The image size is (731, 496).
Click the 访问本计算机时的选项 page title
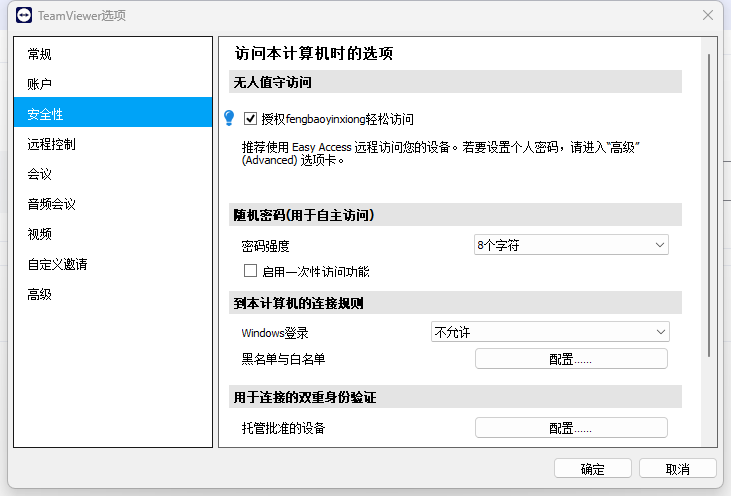[x=313, y=53]
